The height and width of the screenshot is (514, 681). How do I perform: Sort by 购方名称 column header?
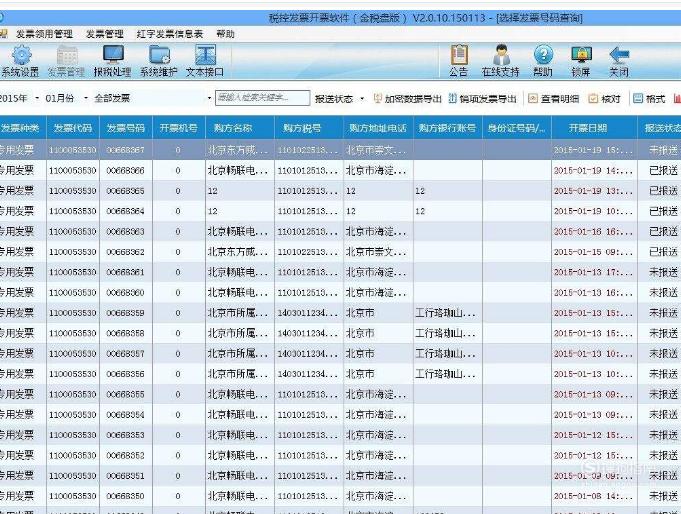(x=240, y=128)
